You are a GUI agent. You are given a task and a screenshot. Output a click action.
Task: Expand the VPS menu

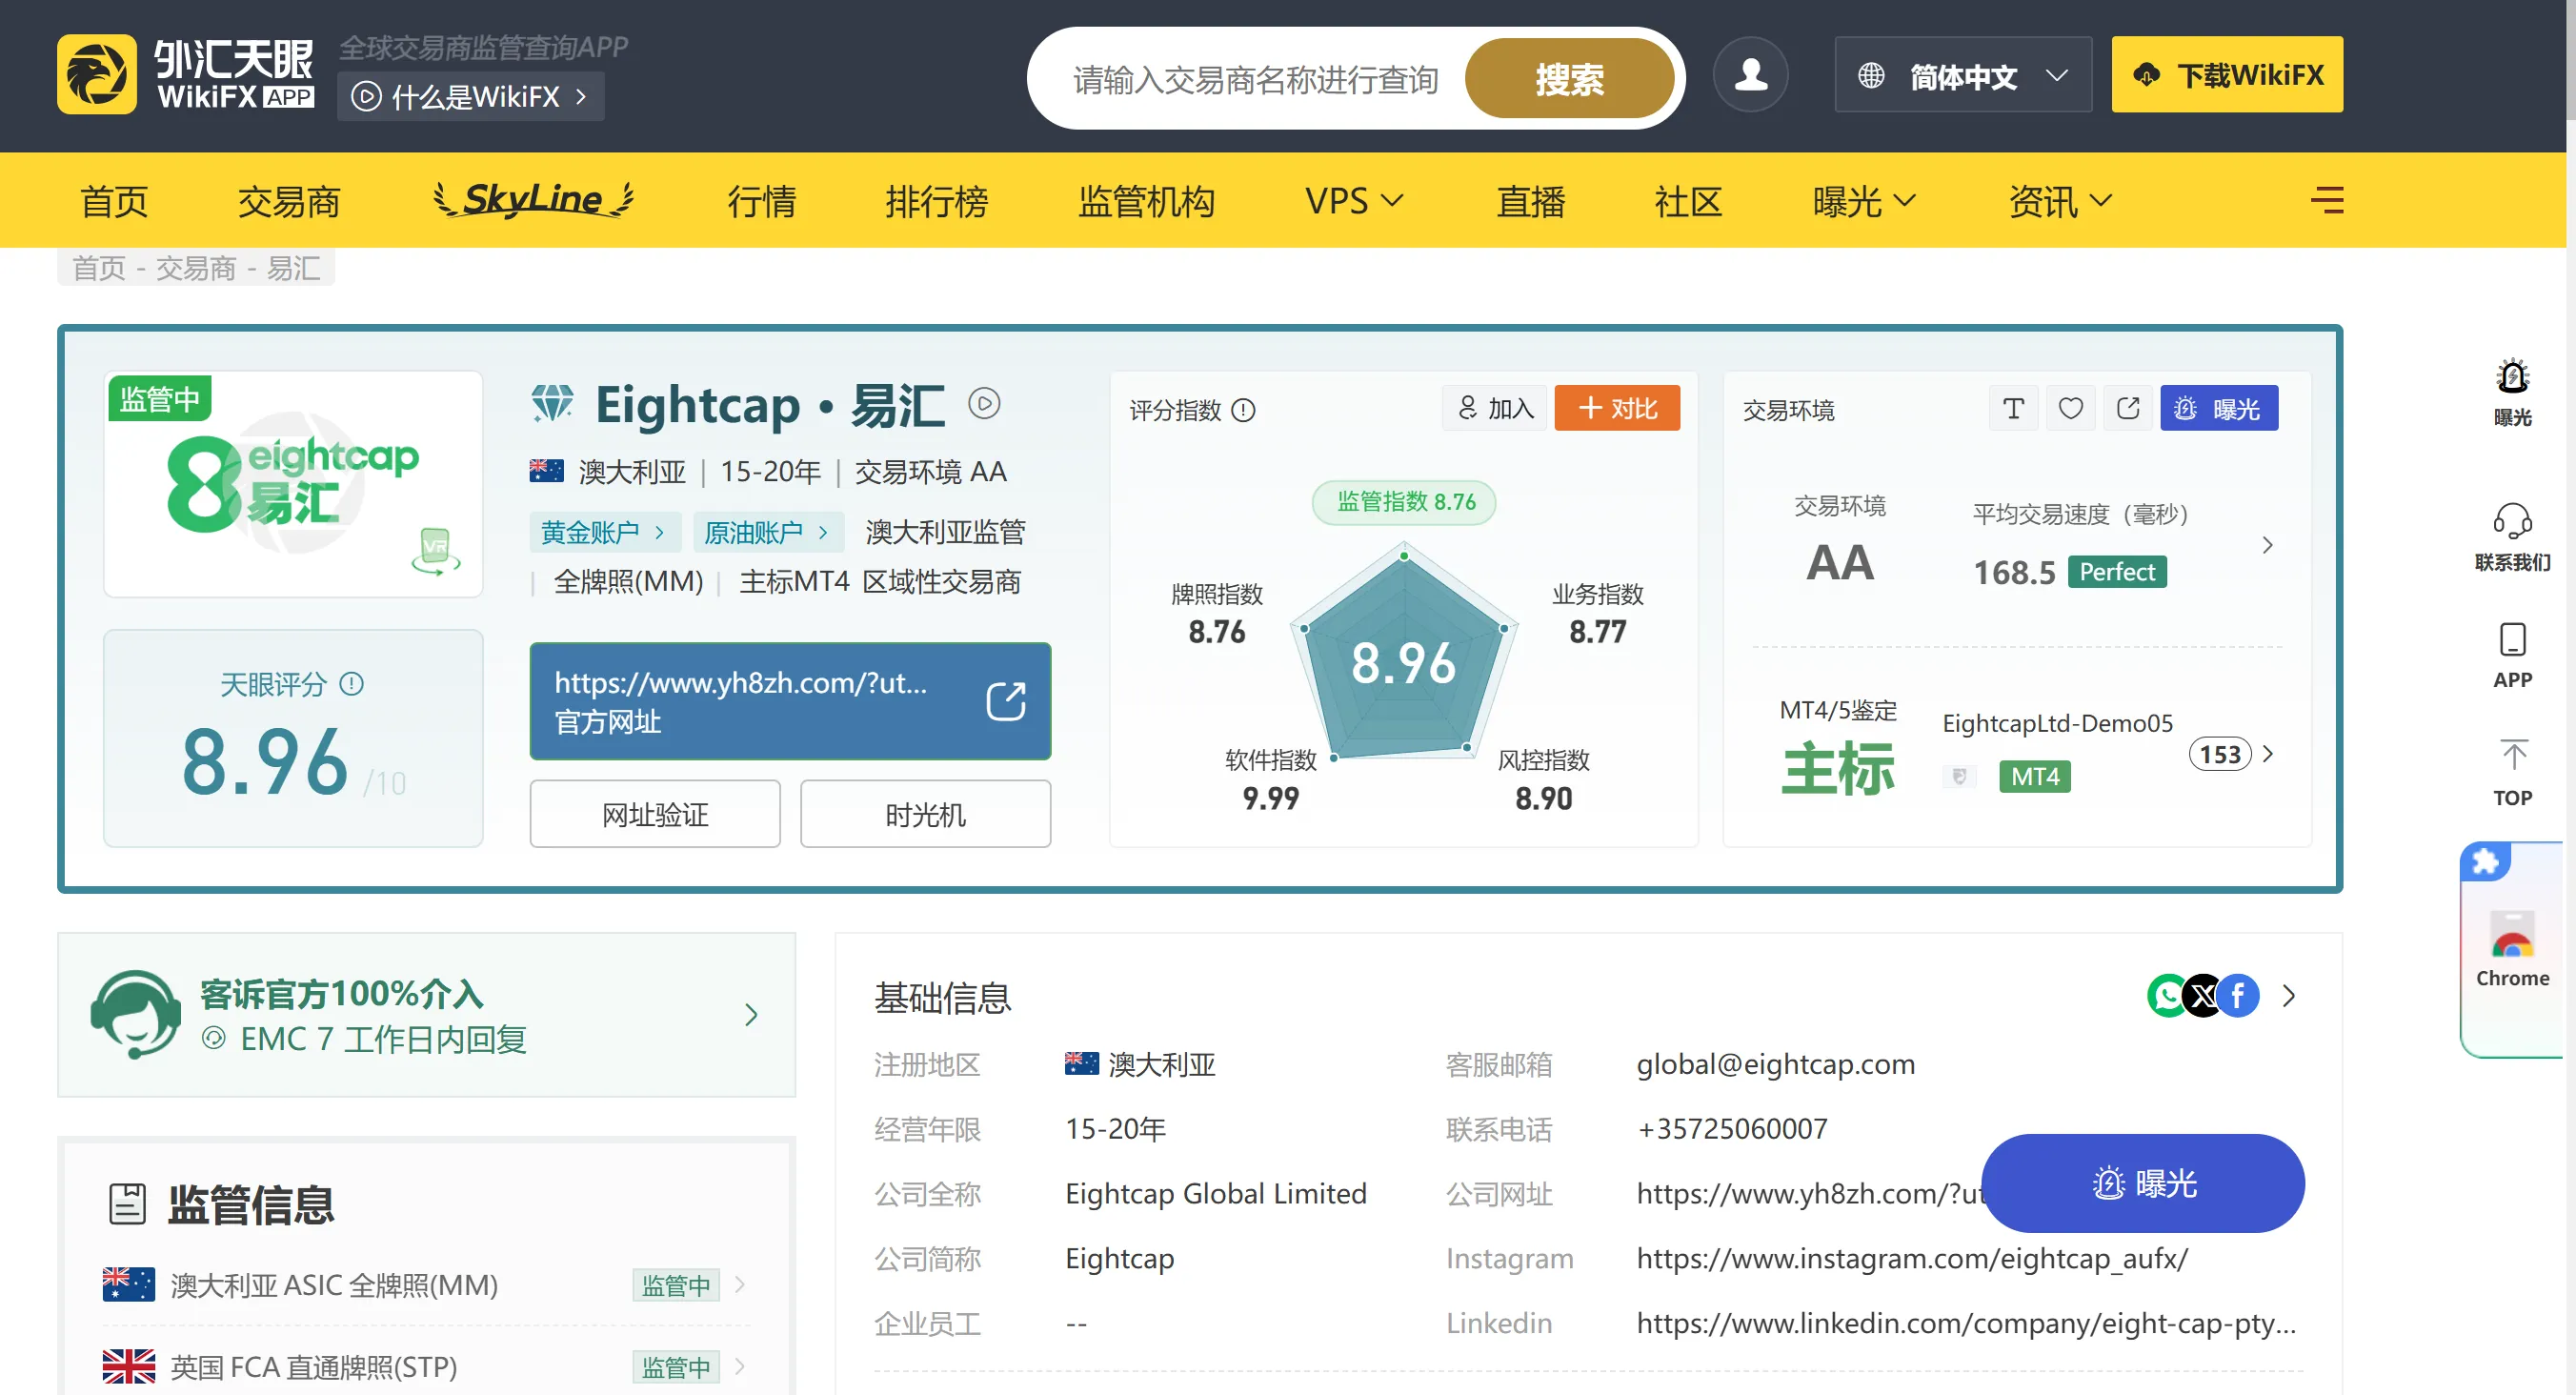(x=1354, y=201)
